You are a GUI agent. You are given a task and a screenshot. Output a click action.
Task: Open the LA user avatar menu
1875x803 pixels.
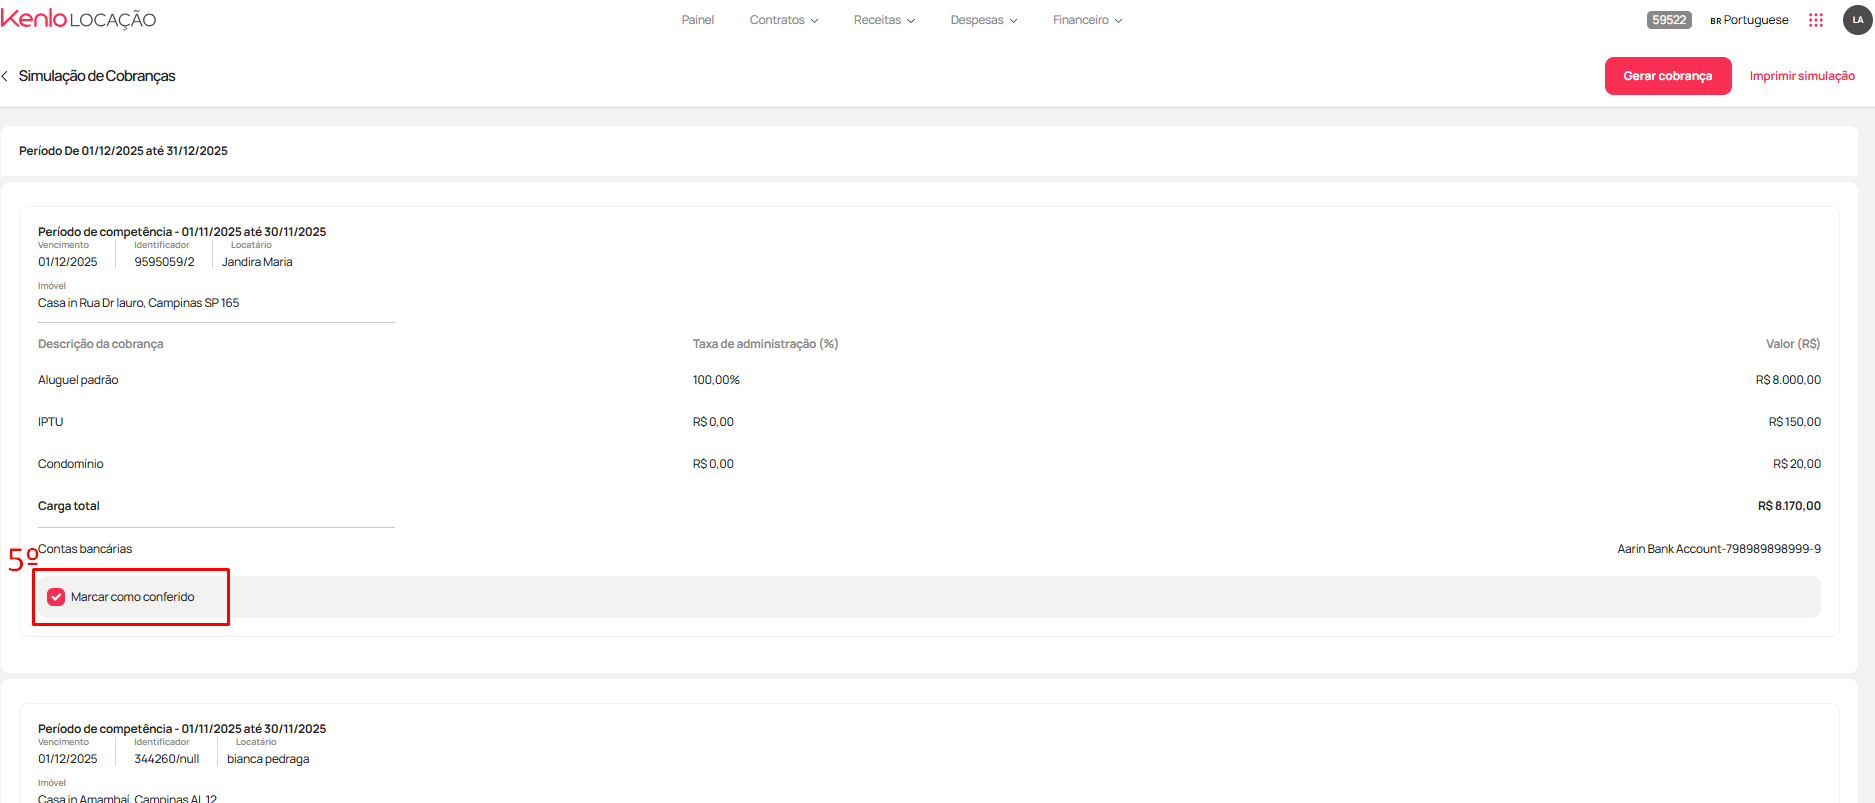pos(1857,20)
